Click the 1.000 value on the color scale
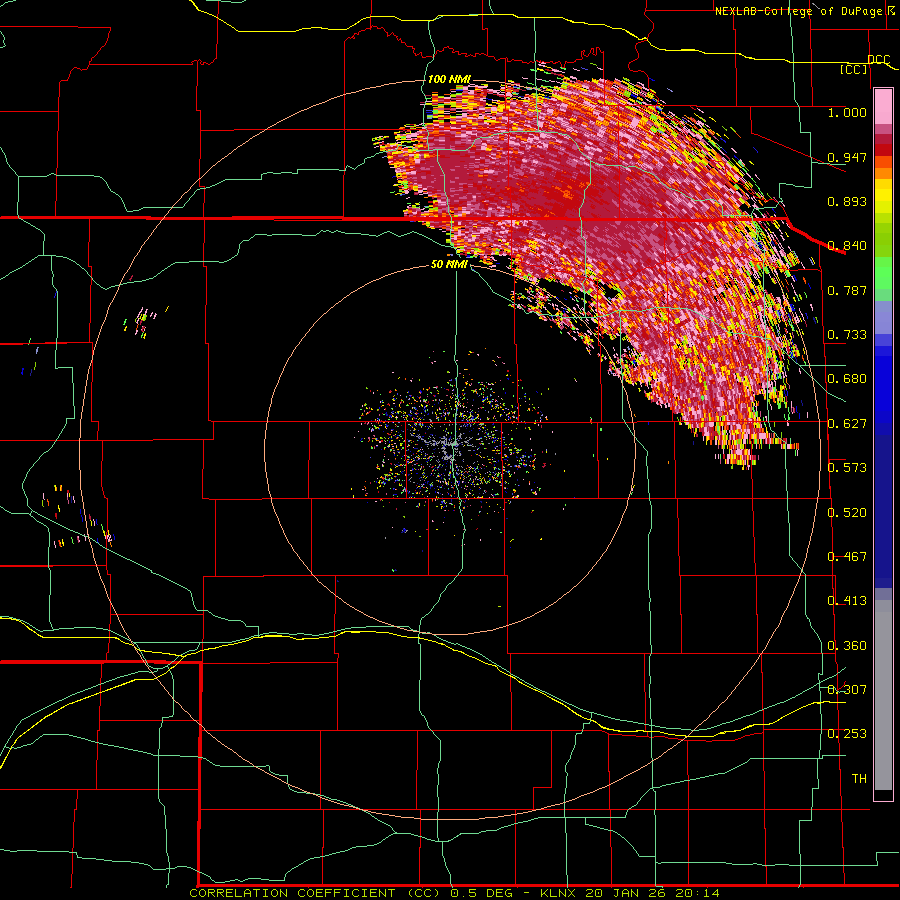 pos(847,112)
